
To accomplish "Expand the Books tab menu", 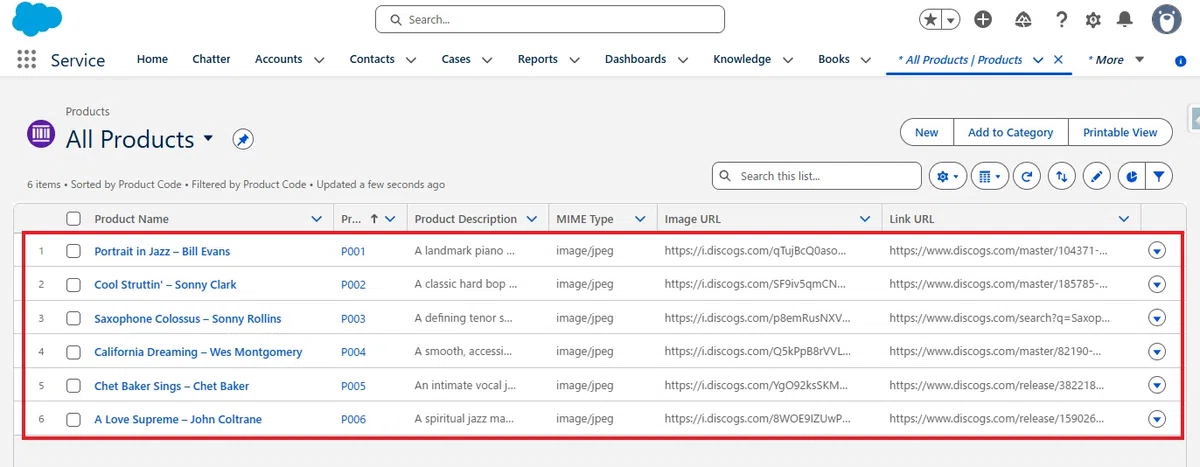I will (866, 60).
